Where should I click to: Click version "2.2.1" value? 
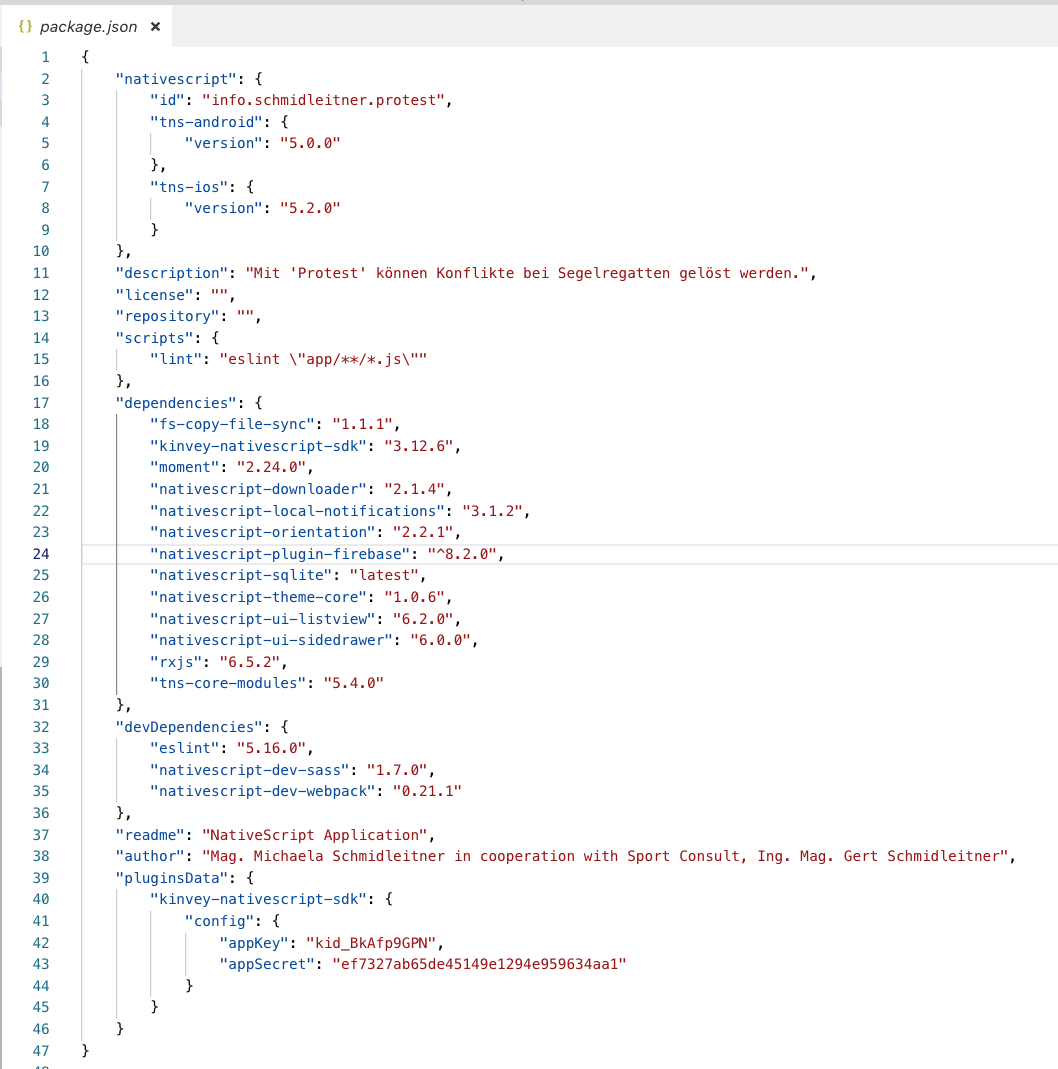click(x=423, y=532)
